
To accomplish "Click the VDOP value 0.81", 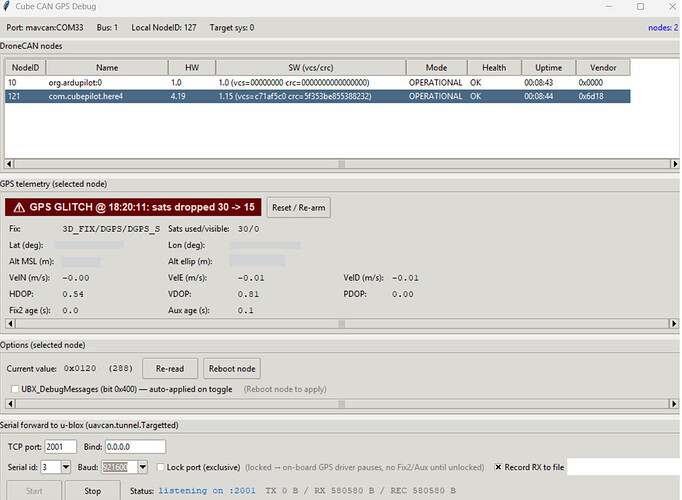I will point(248,294).
